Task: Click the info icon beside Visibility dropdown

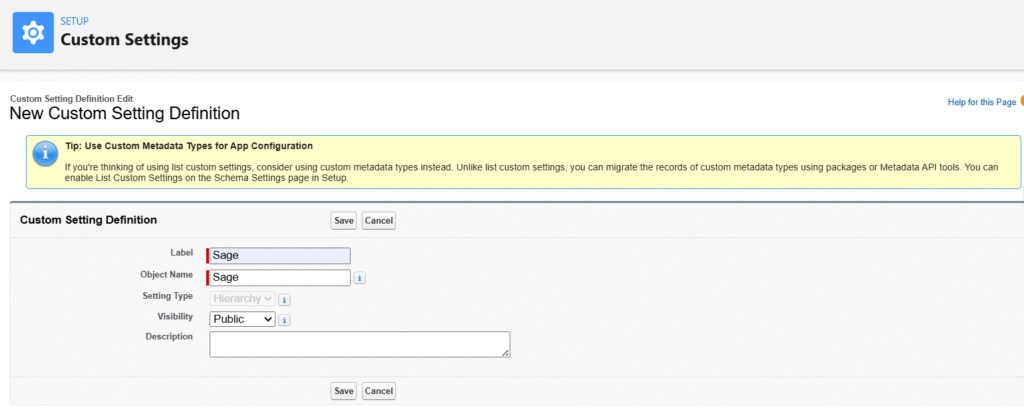Action: (x=284, y=320)
